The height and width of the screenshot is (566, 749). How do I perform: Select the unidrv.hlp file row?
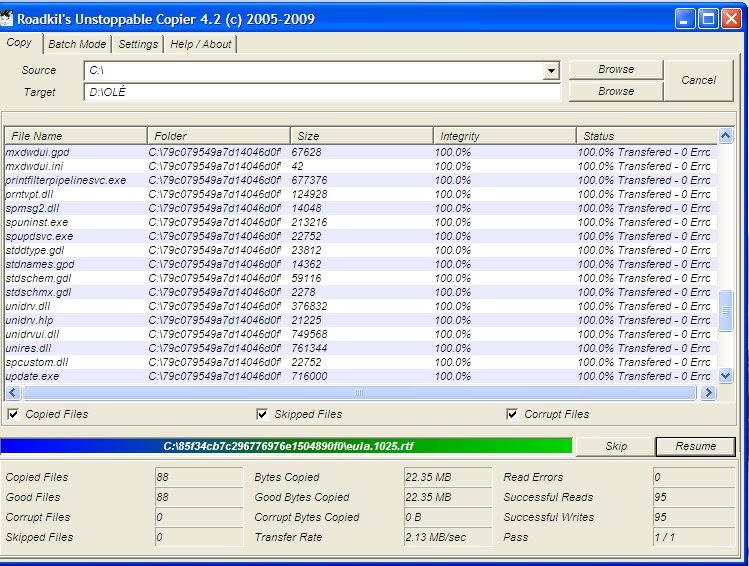tap(361, 320)
